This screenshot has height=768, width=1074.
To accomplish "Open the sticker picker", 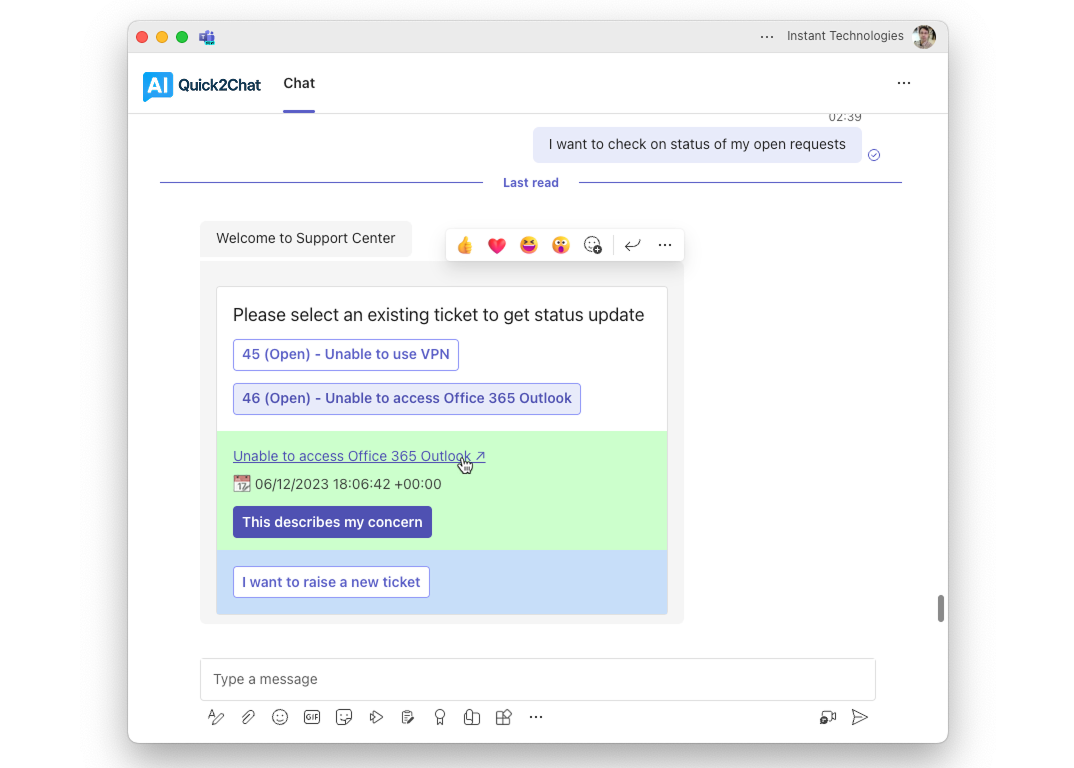I will tap(344, 717).
